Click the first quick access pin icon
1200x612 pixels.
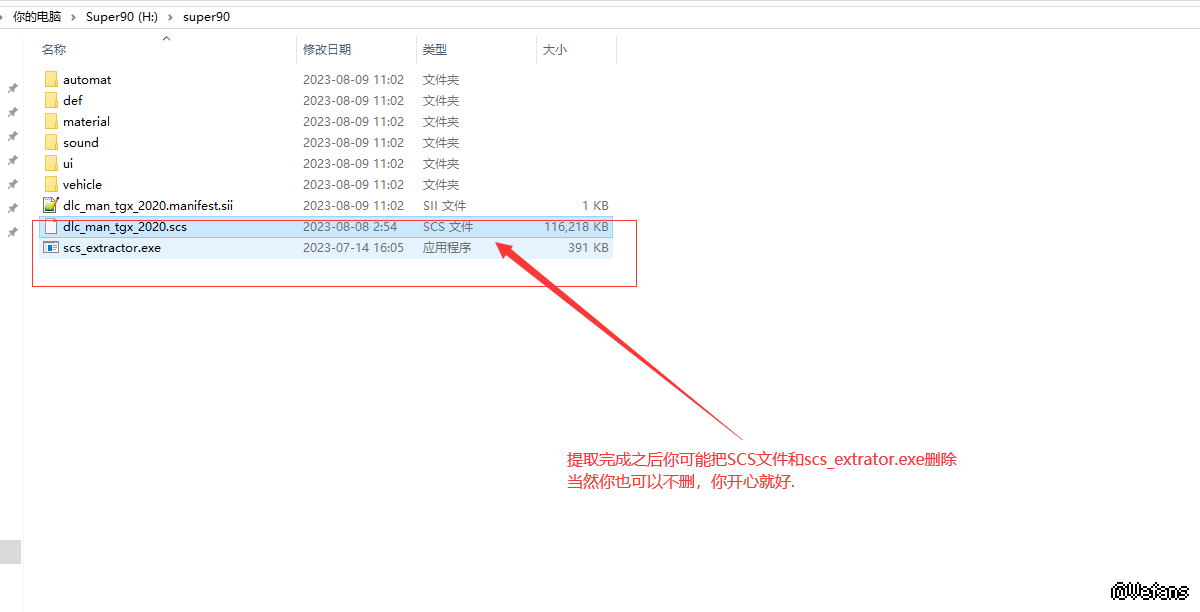(x=13, y=88)
